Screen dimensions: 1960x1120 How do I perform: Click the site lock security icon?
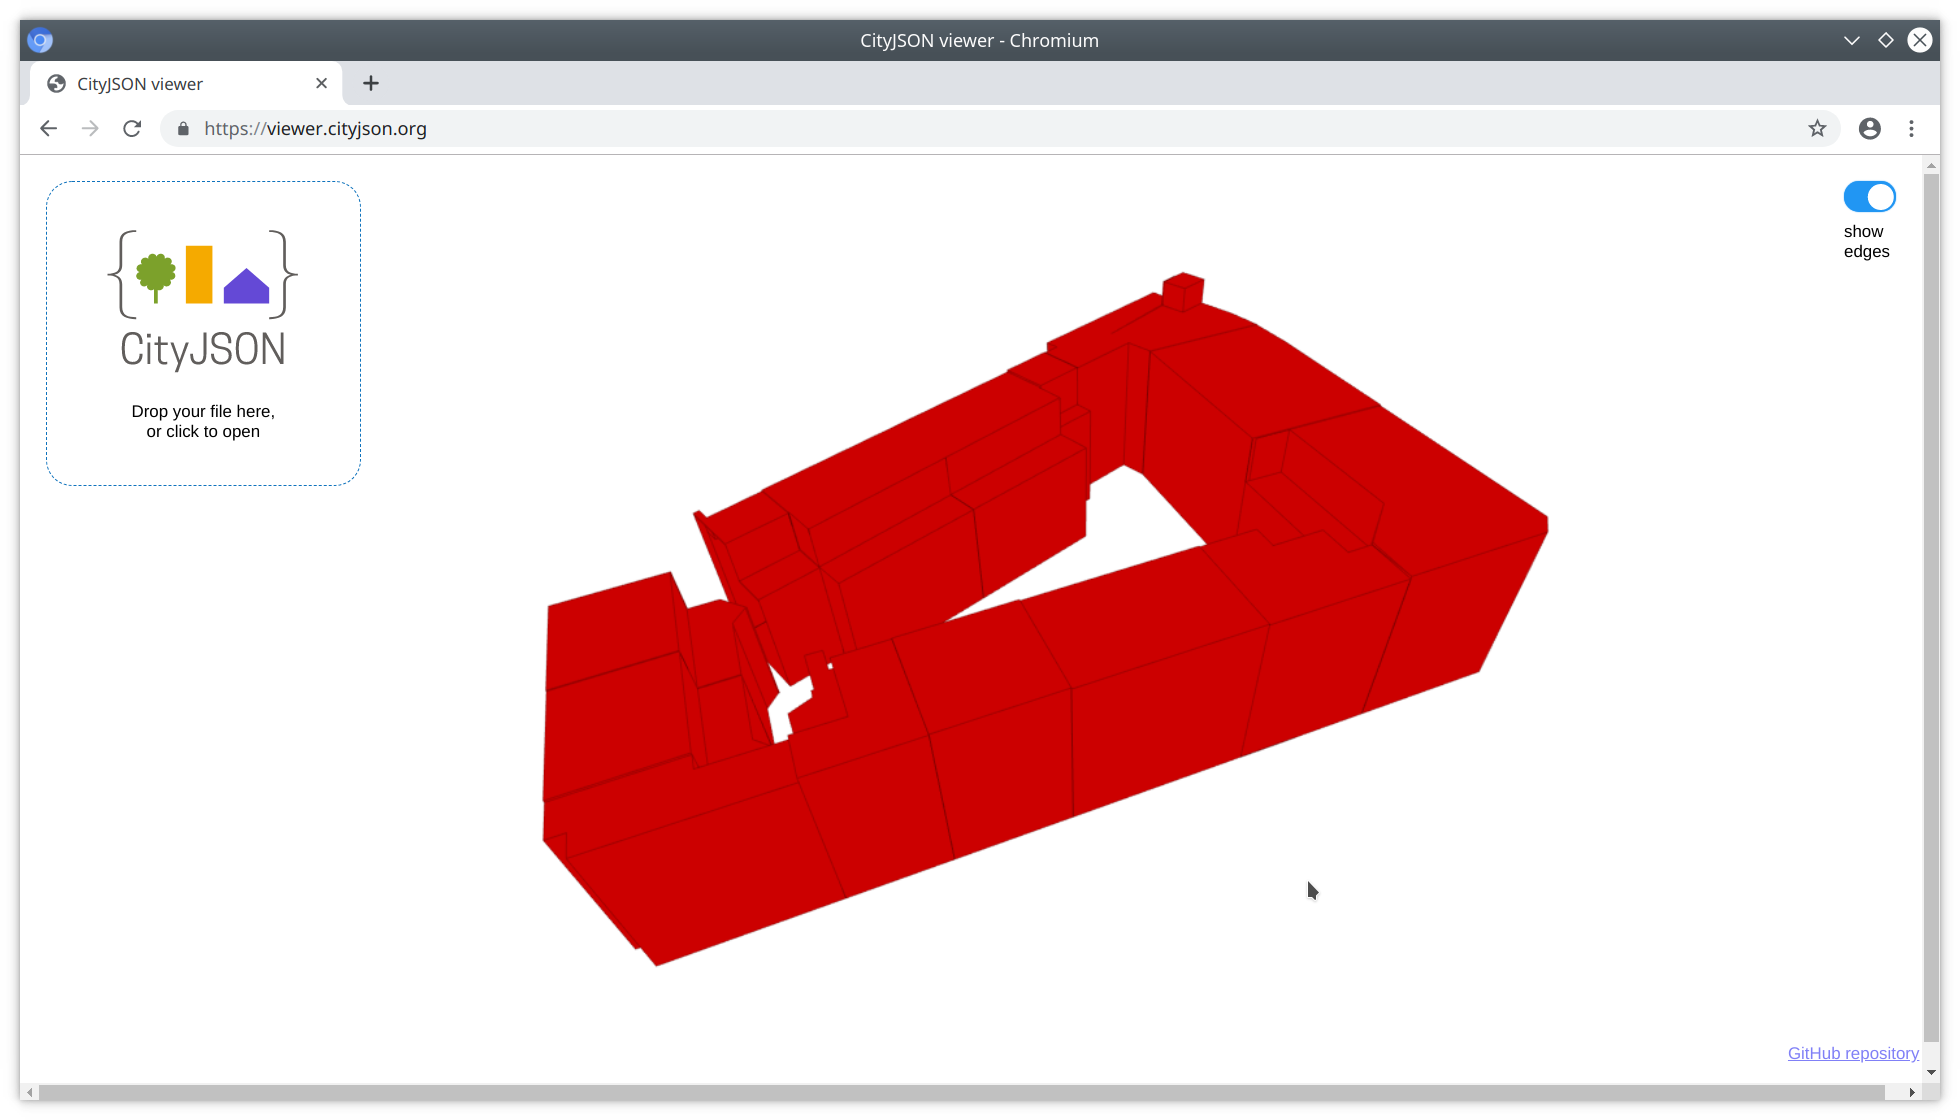[x=183, y=128]
